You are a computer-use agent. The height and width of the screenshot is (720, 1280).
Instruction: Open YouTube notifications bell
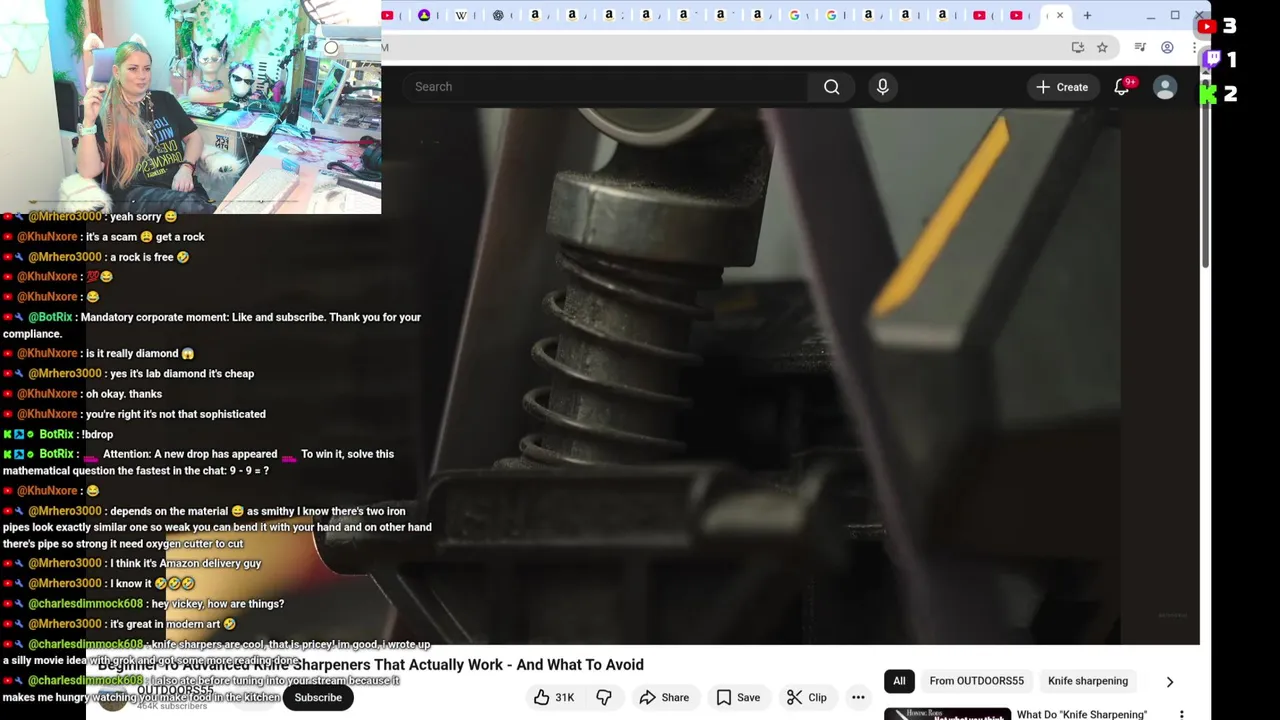point(1122,87)
